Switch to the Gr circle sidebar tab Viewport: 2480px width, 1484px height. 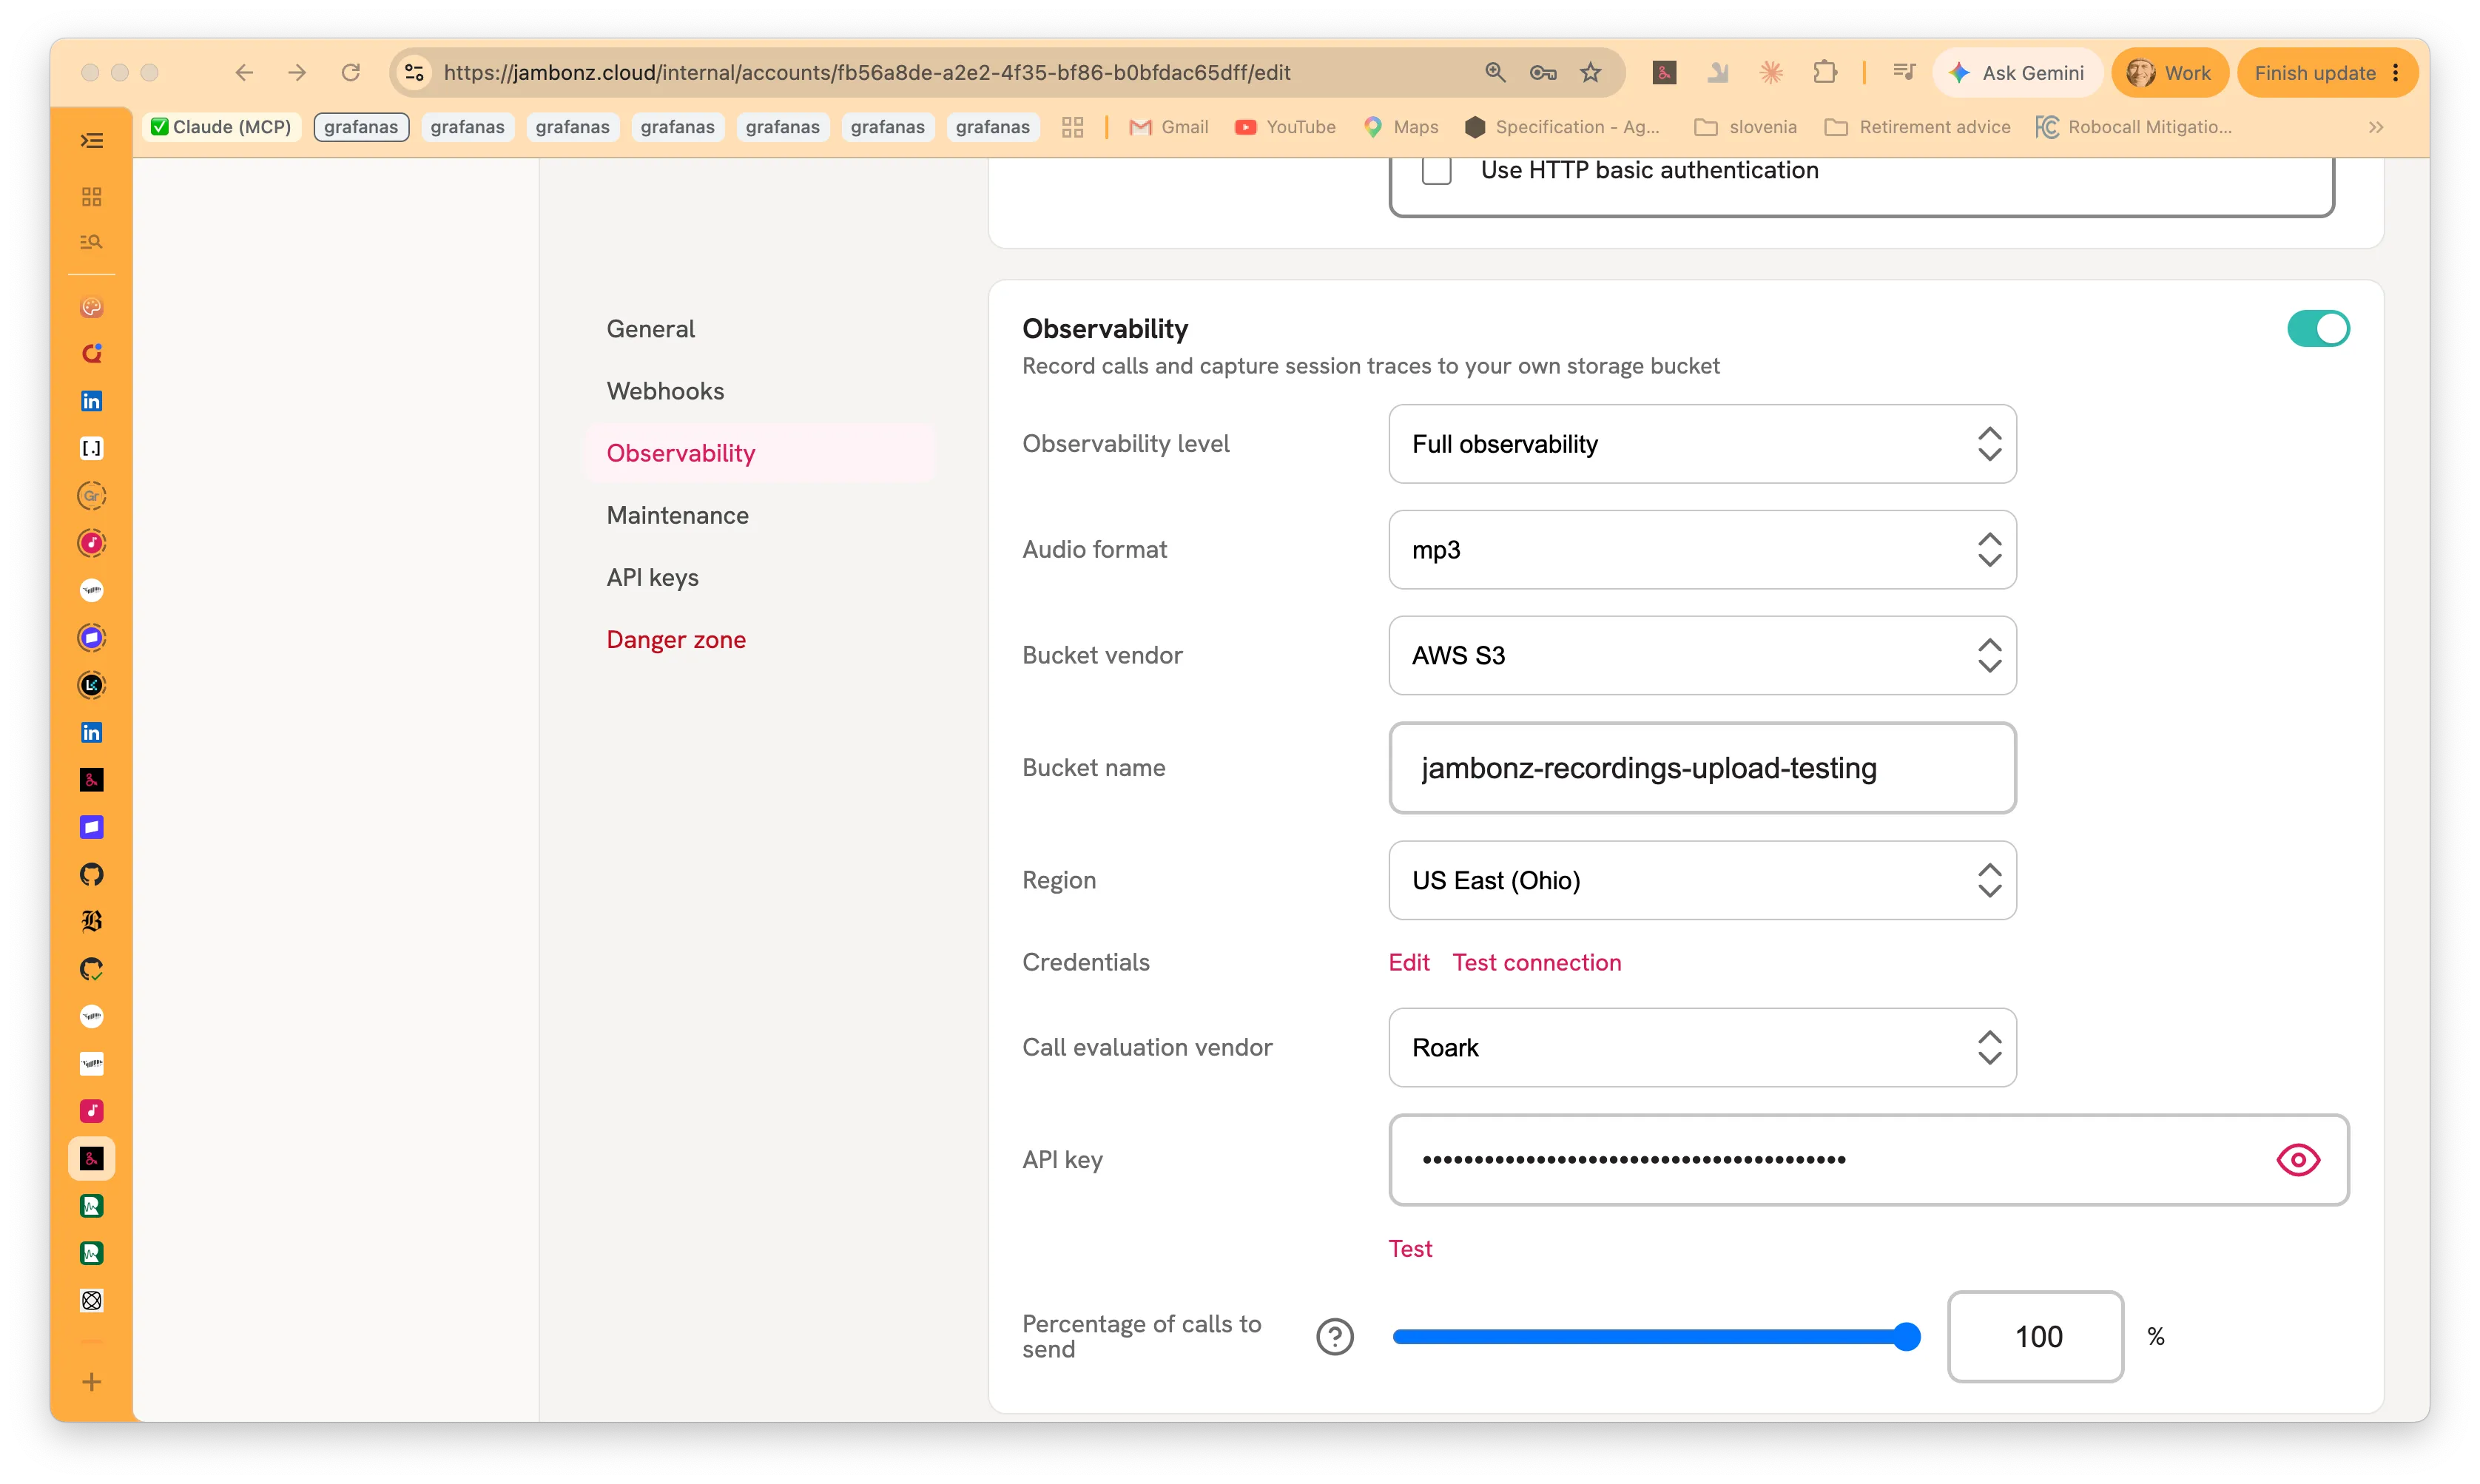91,495
